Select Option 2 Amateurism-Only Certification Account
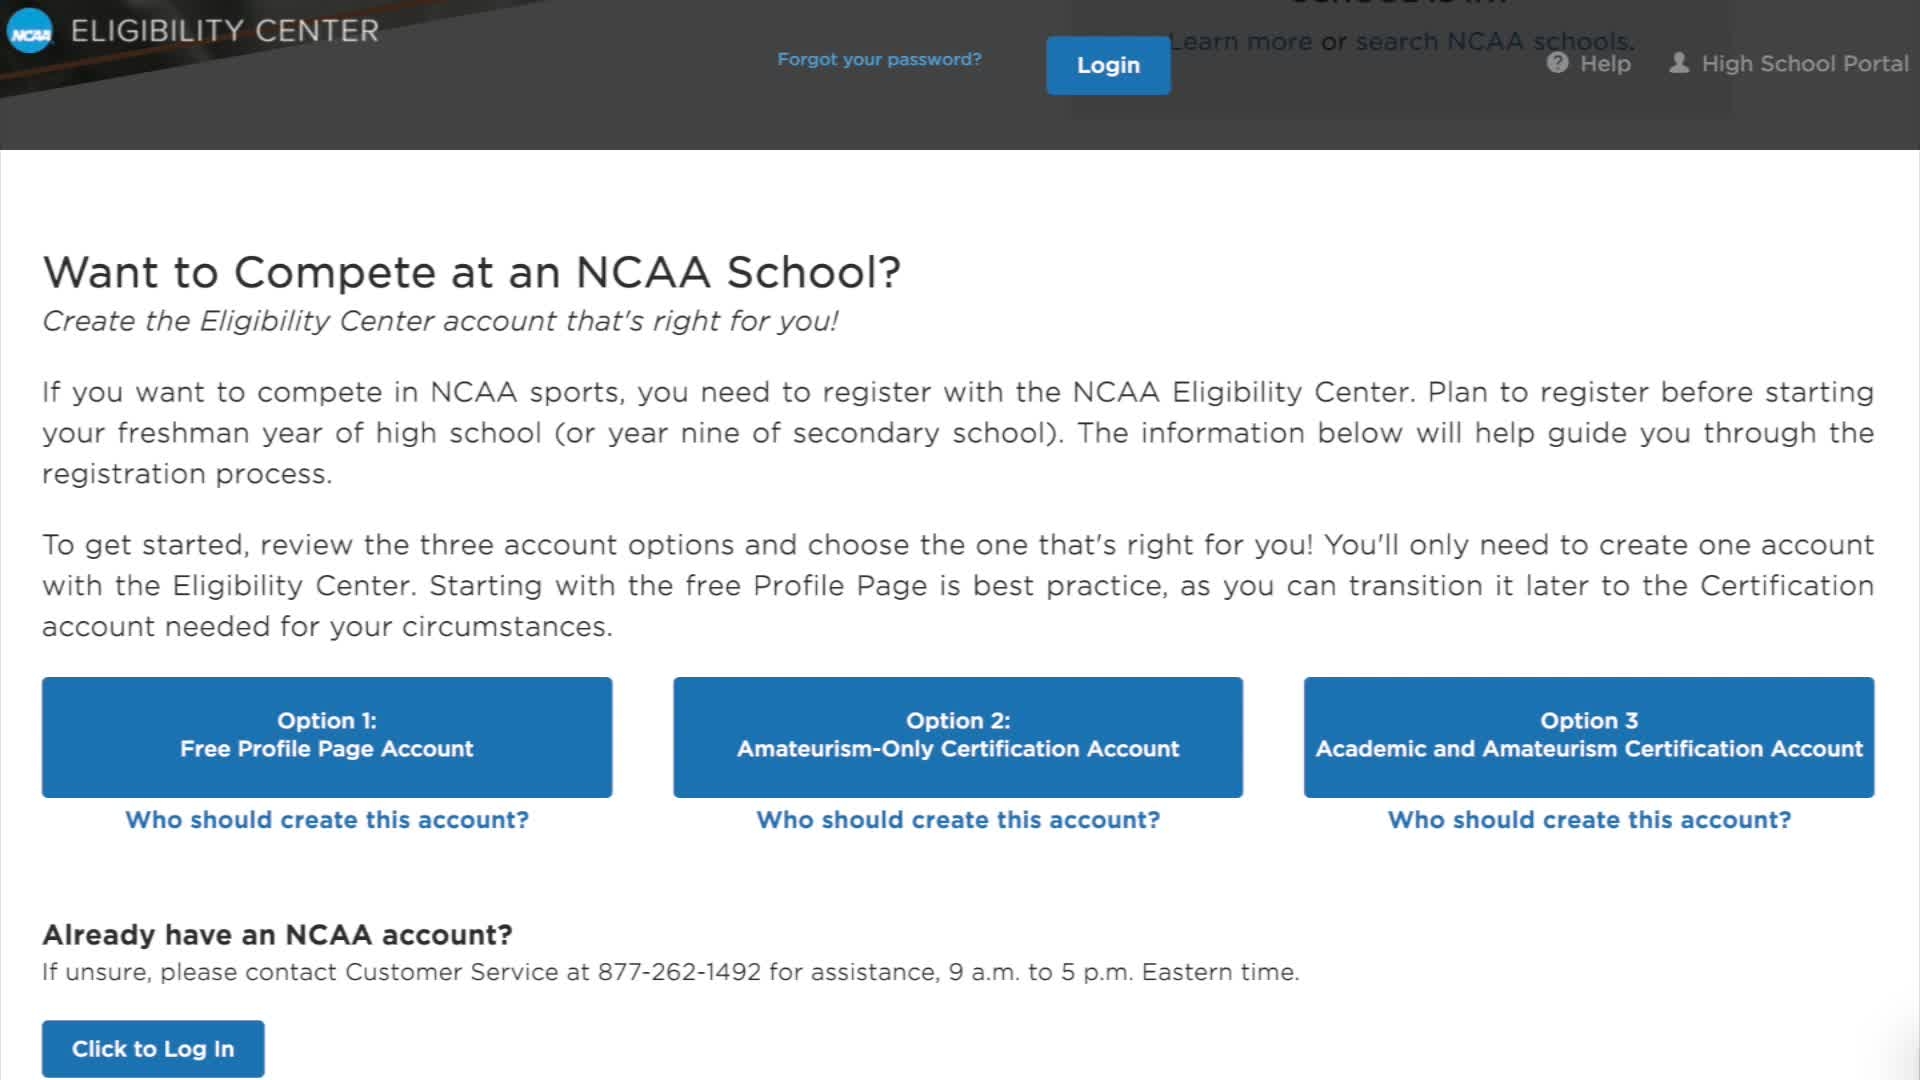Screen dimensions: 1920x1080 coord(958,737)
